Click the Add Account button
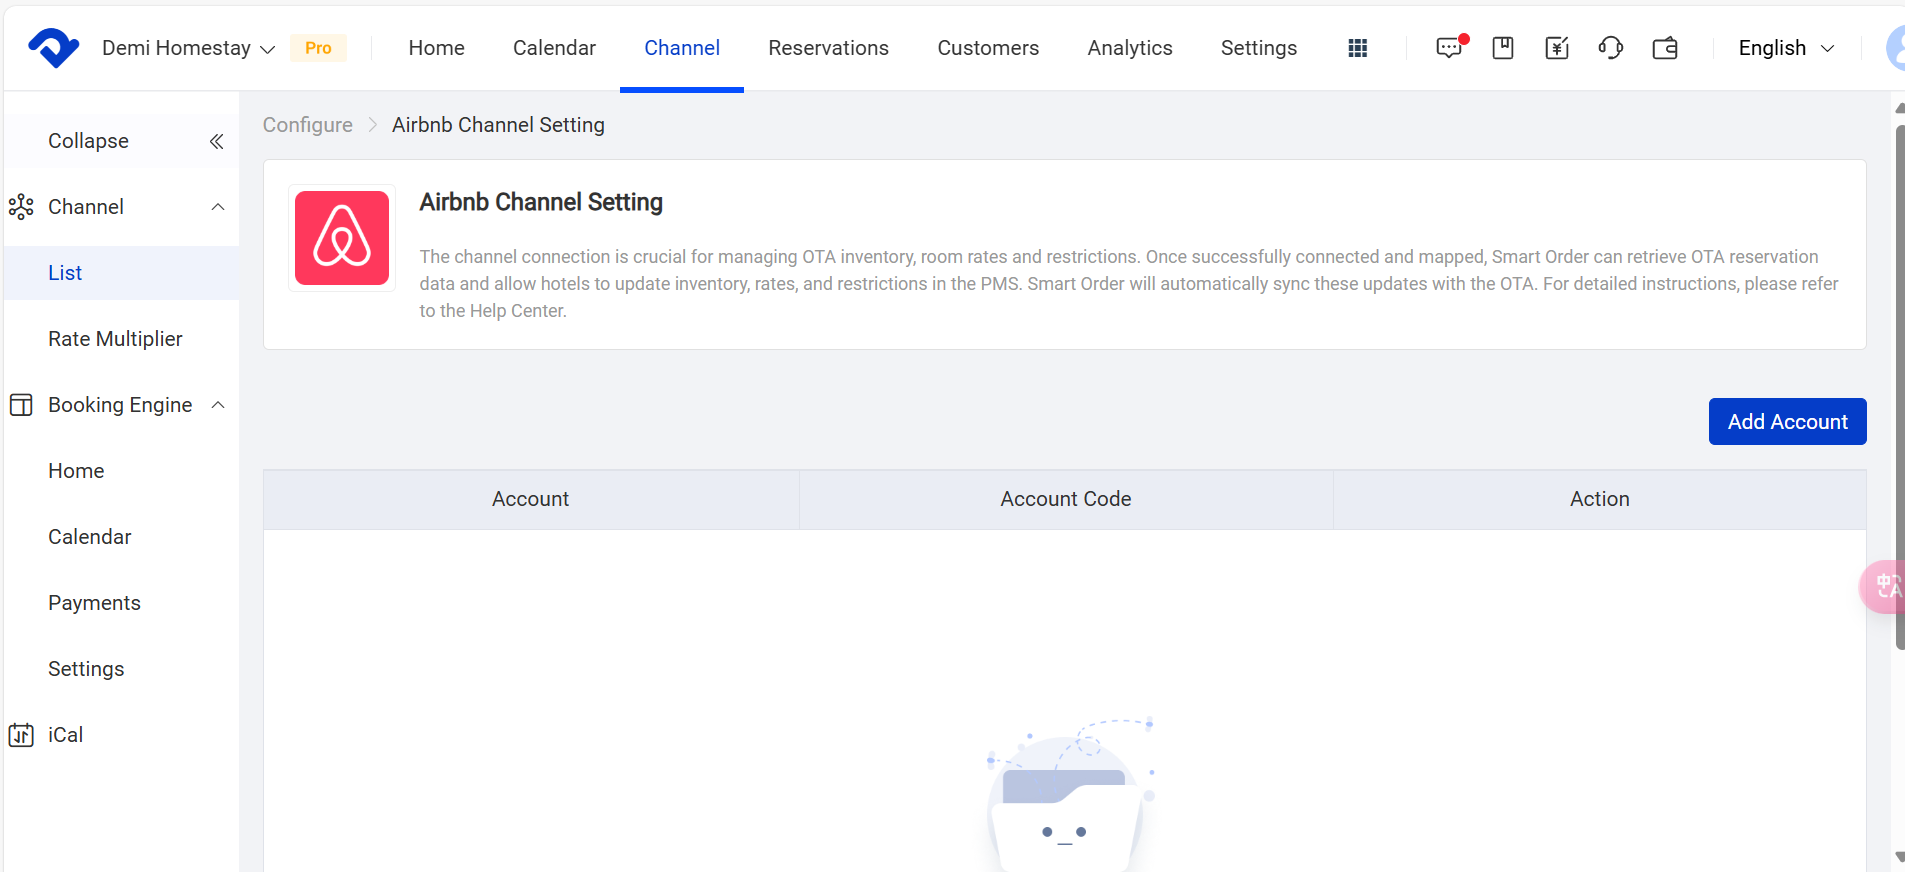The height and width of the screenshot is (872, 1905). [x=1787, y=422]
